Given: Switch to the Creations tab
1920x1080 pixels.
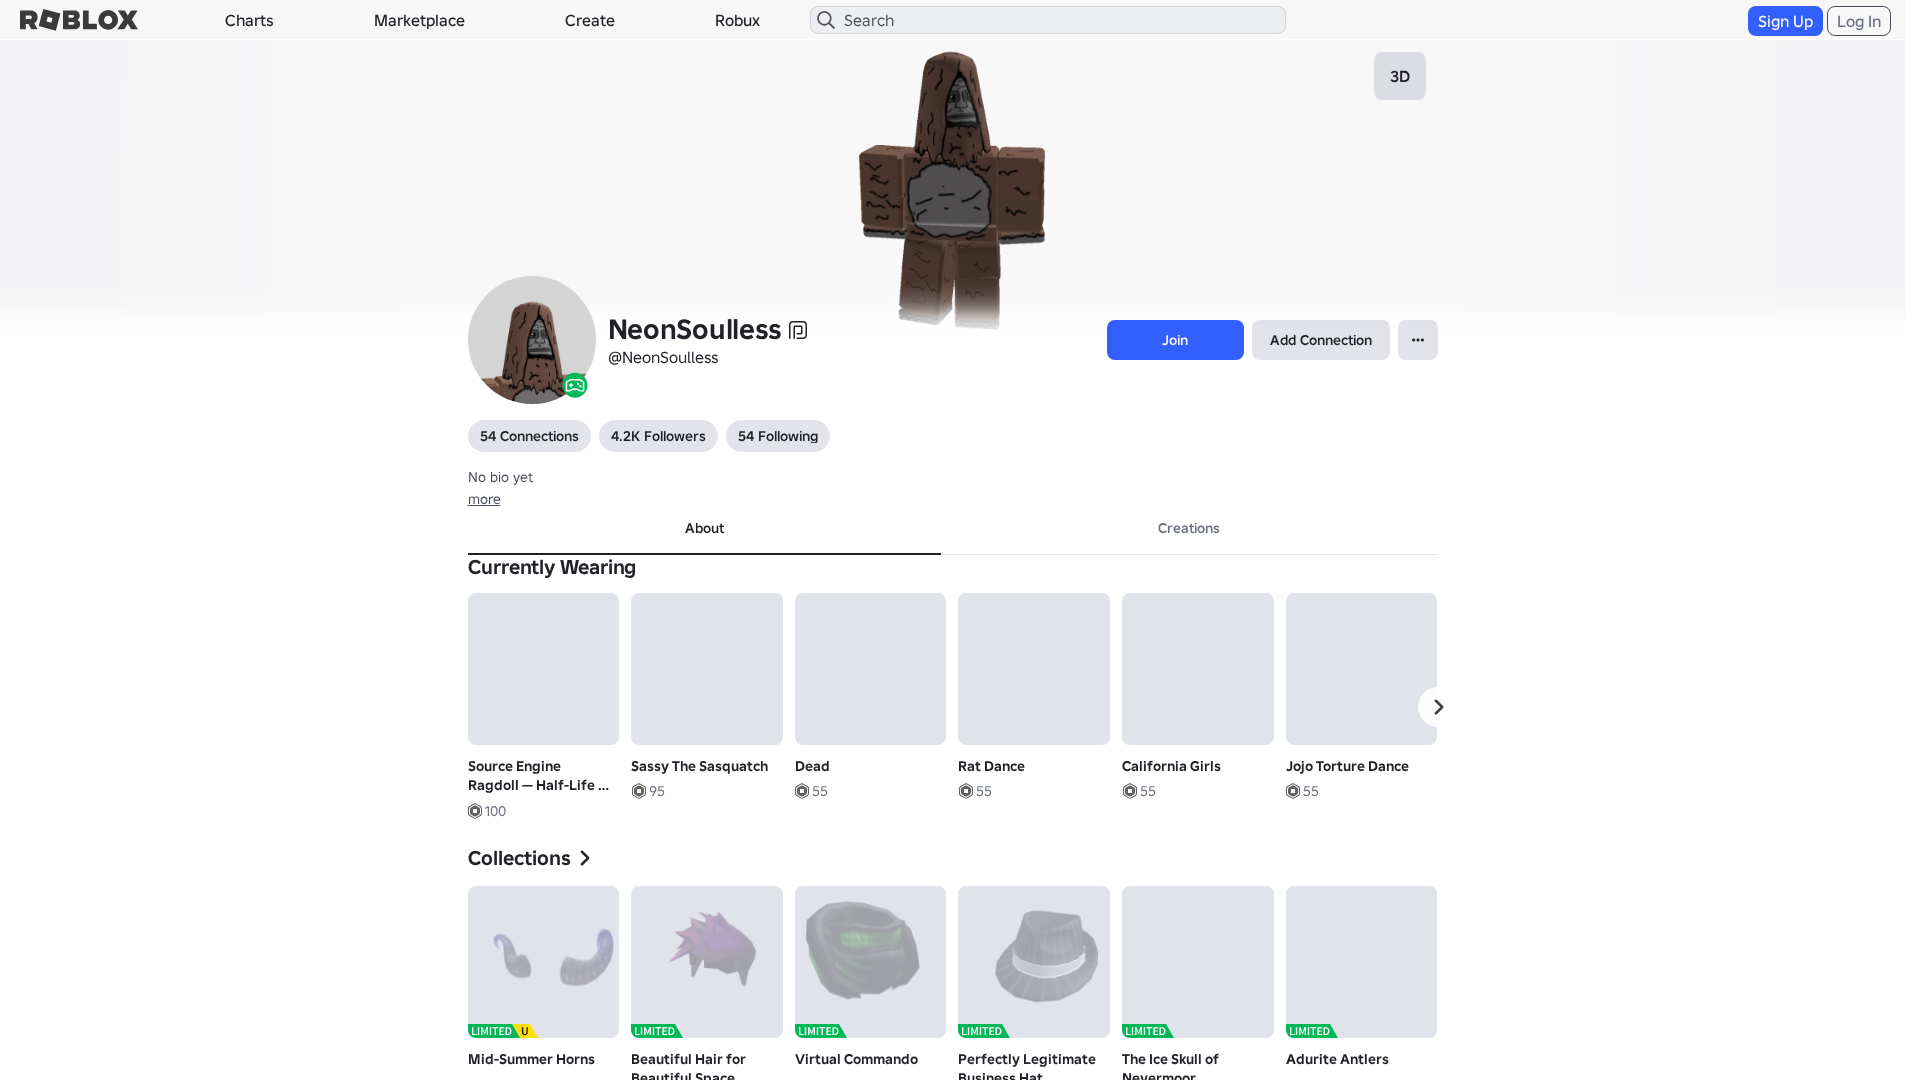Looking at the screenshot, I should point(1189,528).
